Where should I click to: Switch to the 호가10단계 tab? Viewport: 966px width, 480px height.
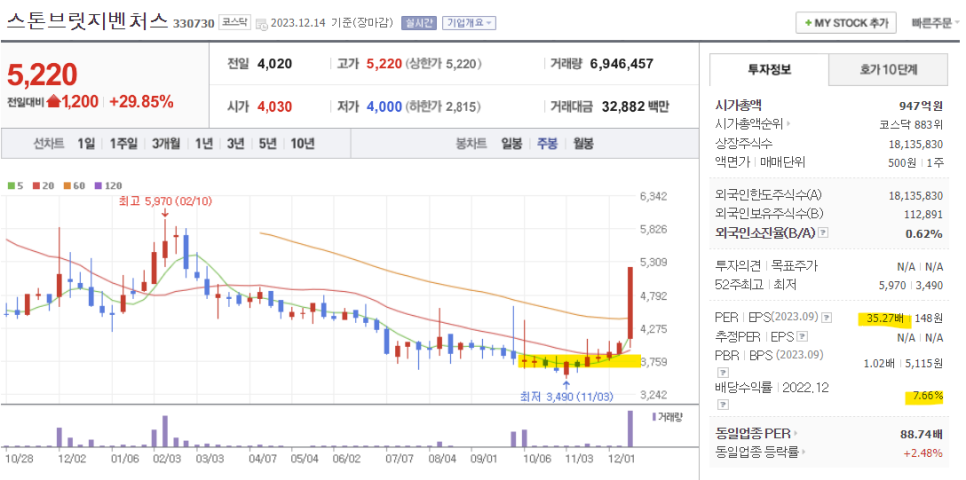click(888, 70)
